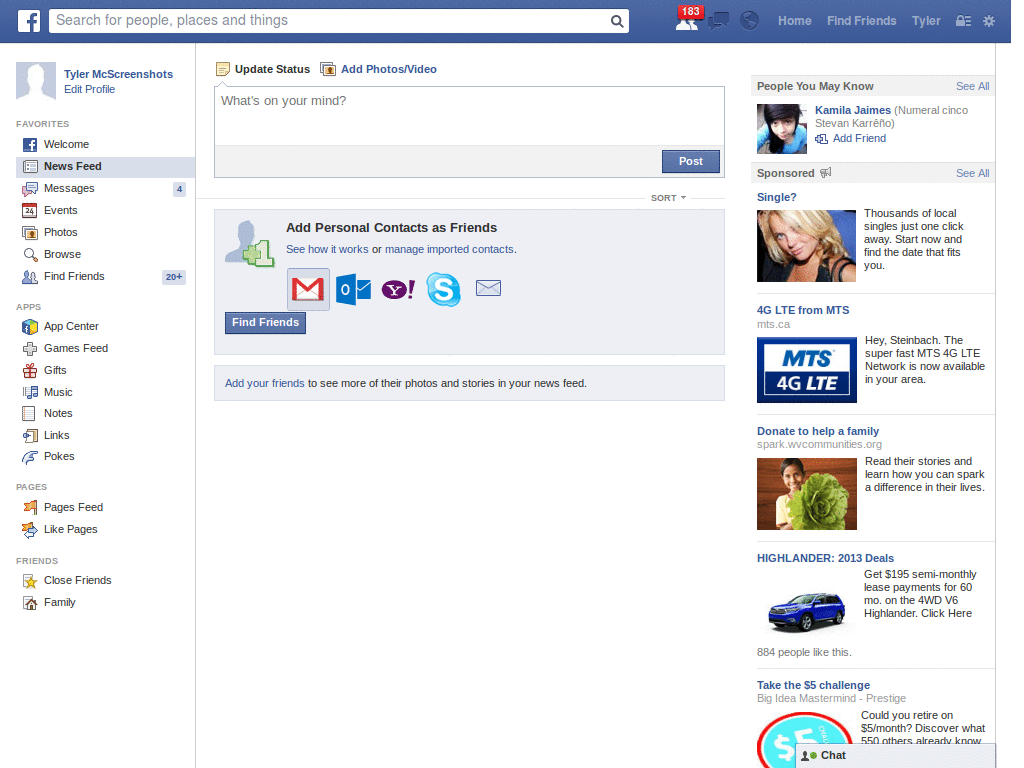
Task: Click Edit Profile link
Action: 89,89
